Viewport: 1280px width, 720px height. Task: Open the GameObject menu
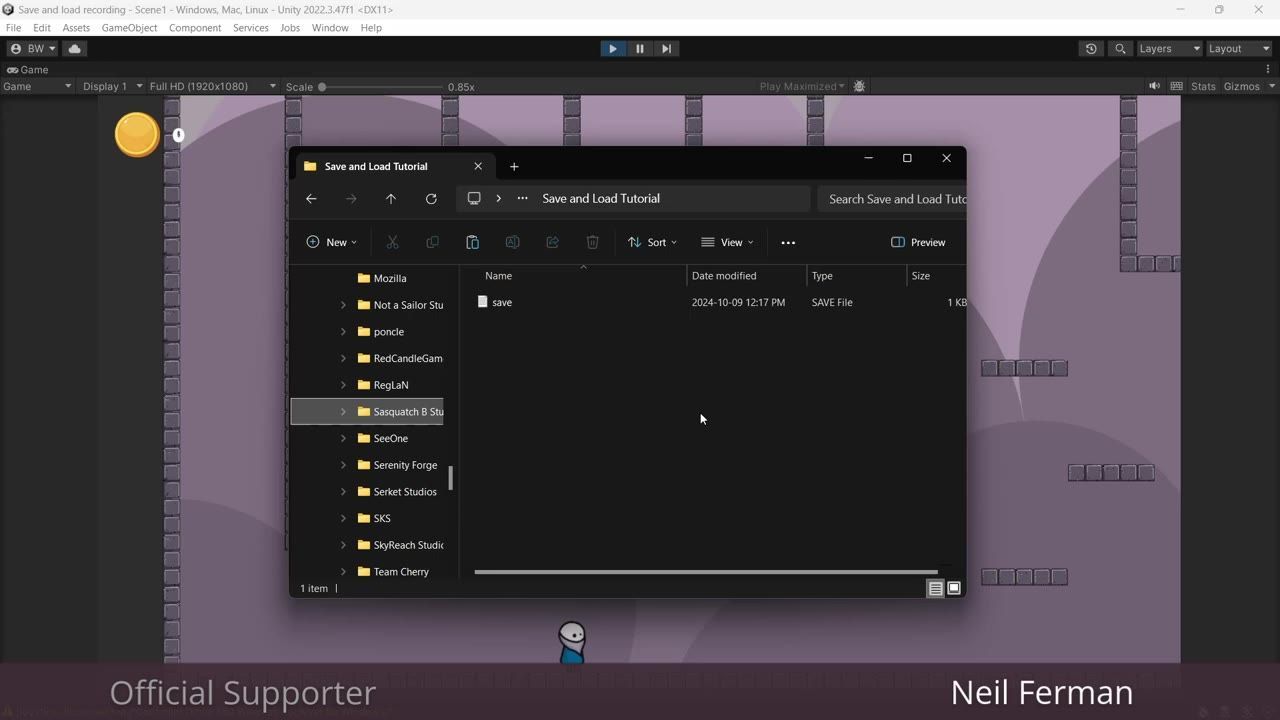(x=129, y=28)
